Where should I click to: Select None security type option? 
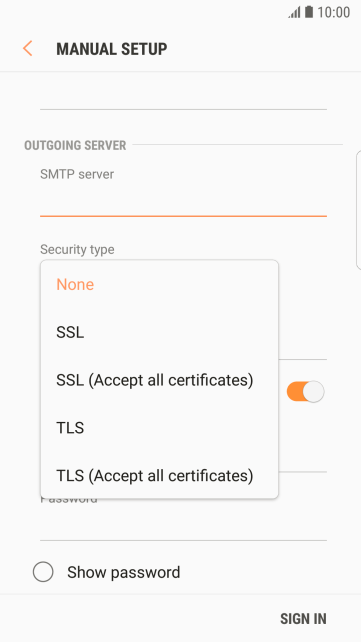click(159, 284)
